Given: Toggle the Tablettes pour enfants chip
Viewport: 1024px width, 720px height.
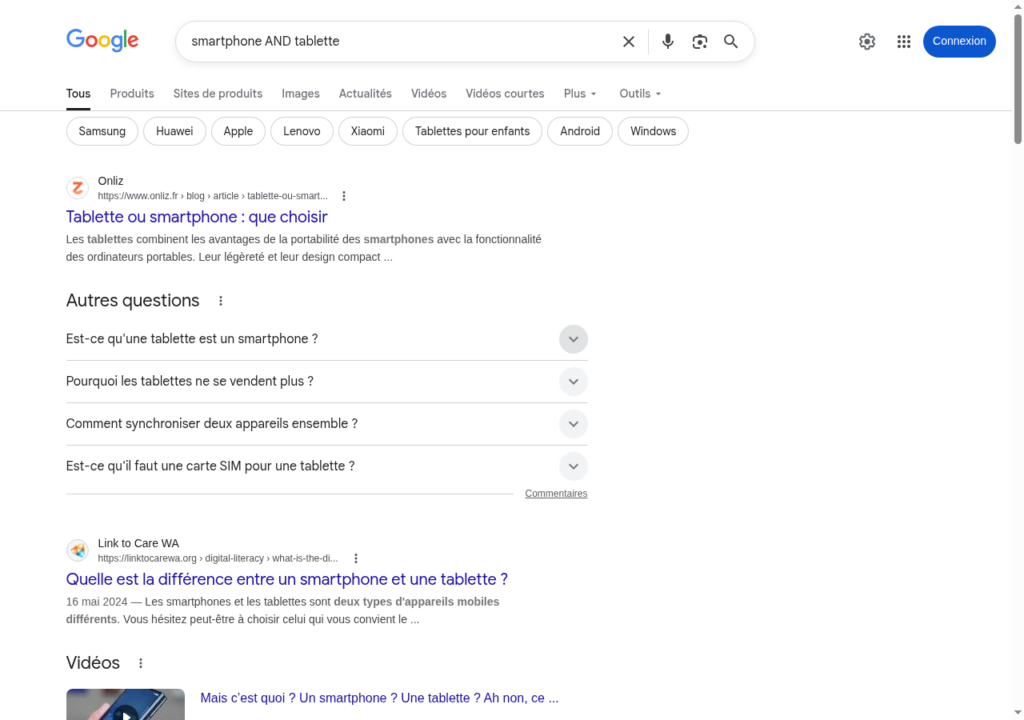Looking at the screenshot, I should [472, 131].
